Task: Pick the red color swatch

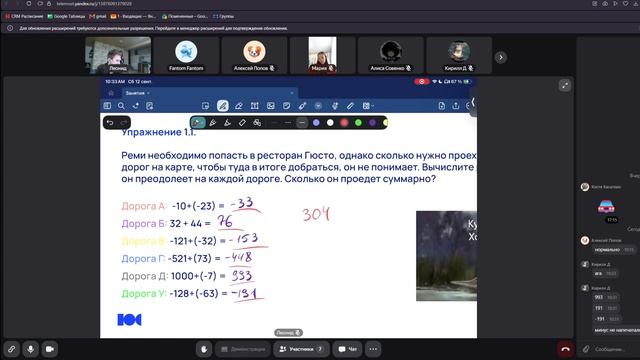Action: (x=344, y=122)
